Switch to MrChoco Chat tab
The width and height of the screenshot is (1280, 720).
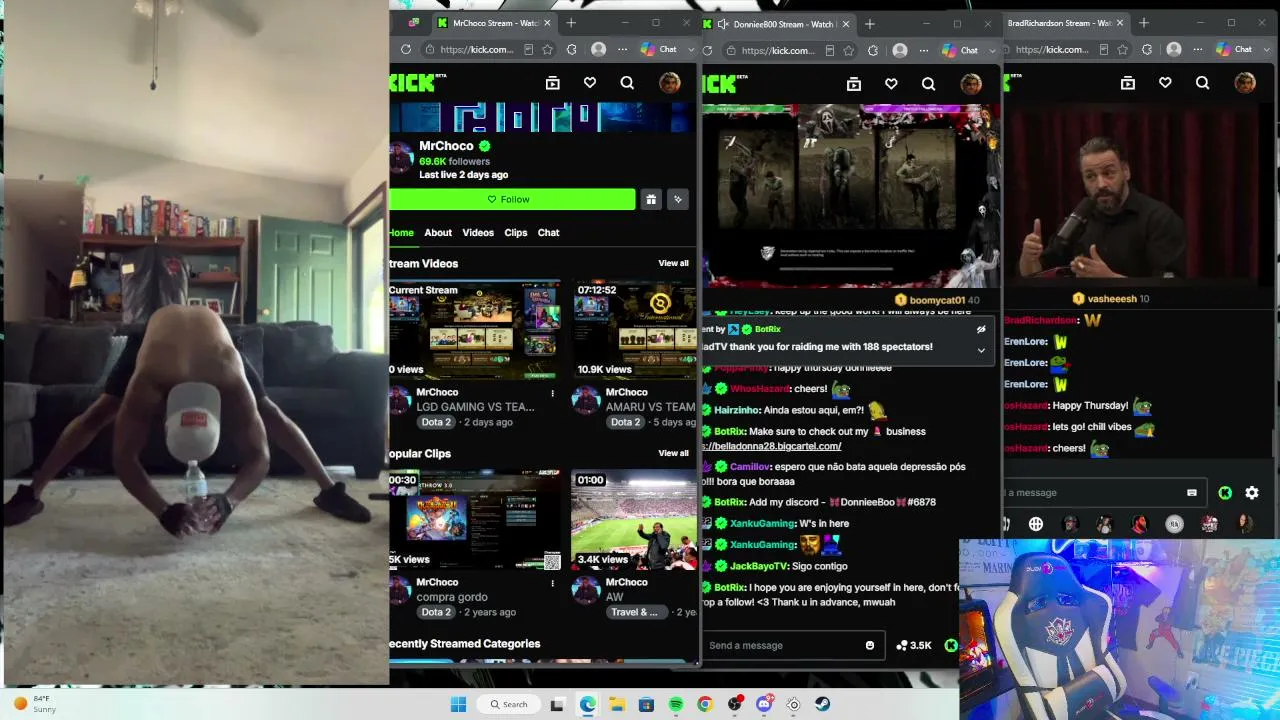[x=549, y=233]
